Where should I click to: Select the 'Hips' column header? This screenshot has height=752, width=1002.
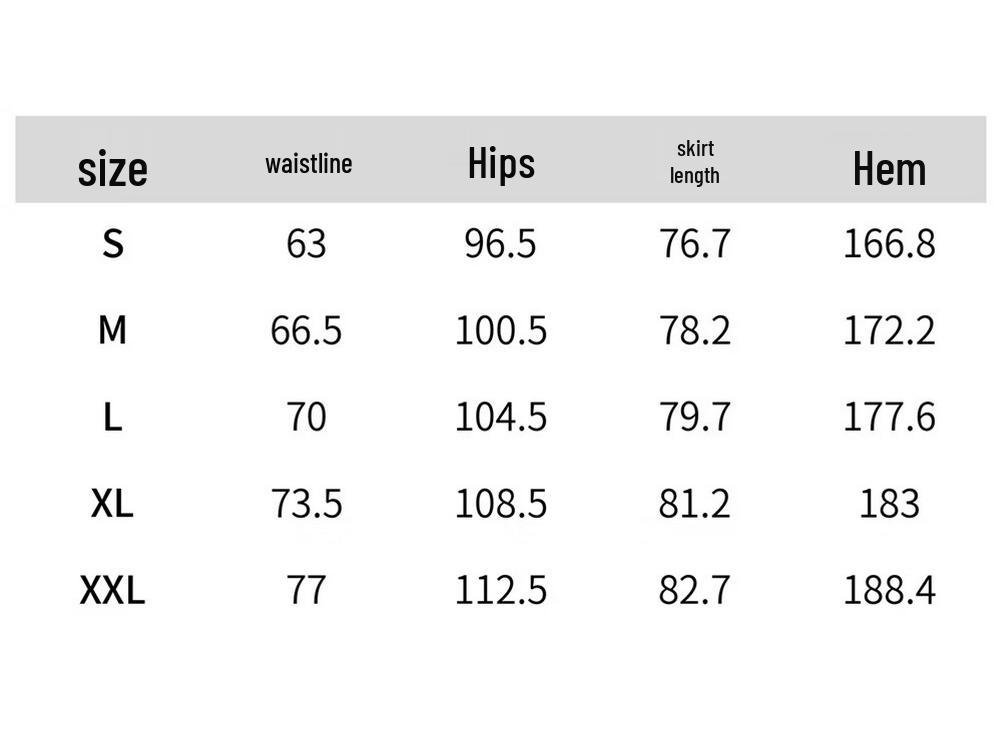tap(501, 163)
